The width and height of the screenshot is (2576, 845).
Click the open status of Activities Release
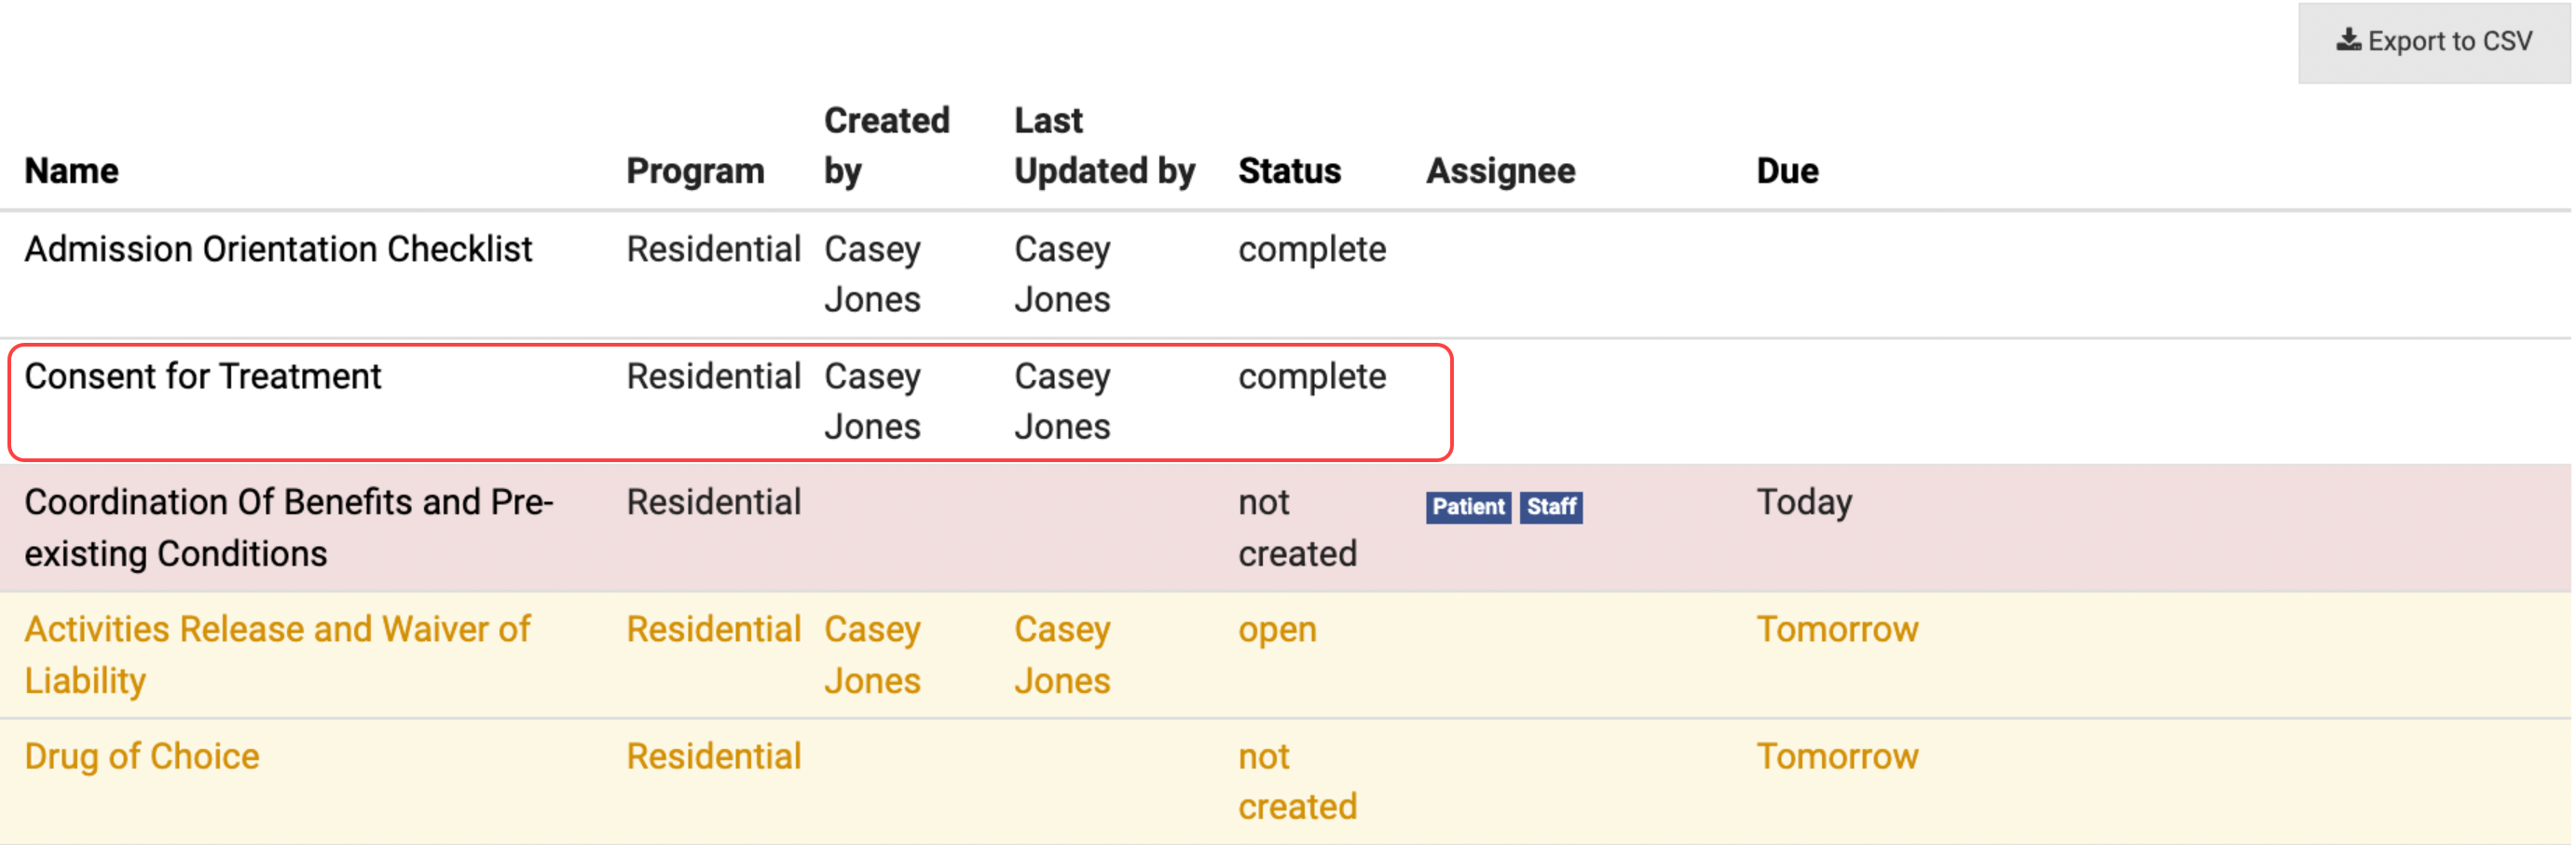click(1277, 629)
